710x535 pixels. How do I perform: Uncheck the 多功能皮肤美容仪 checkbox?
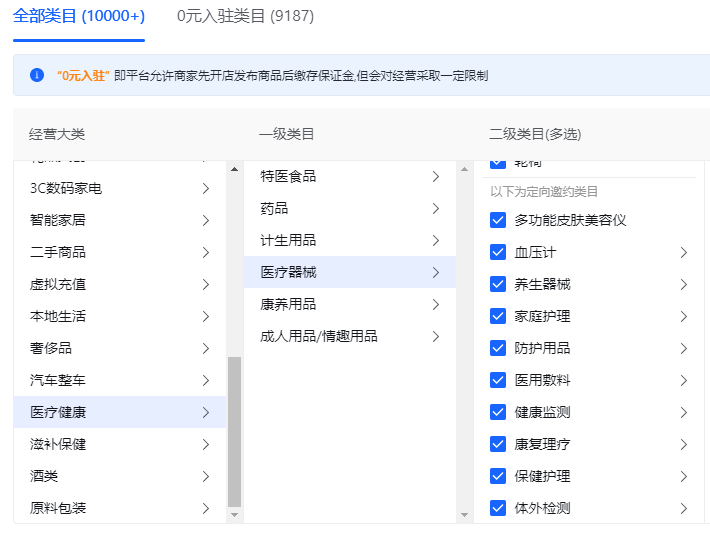[x=498, y=220]
